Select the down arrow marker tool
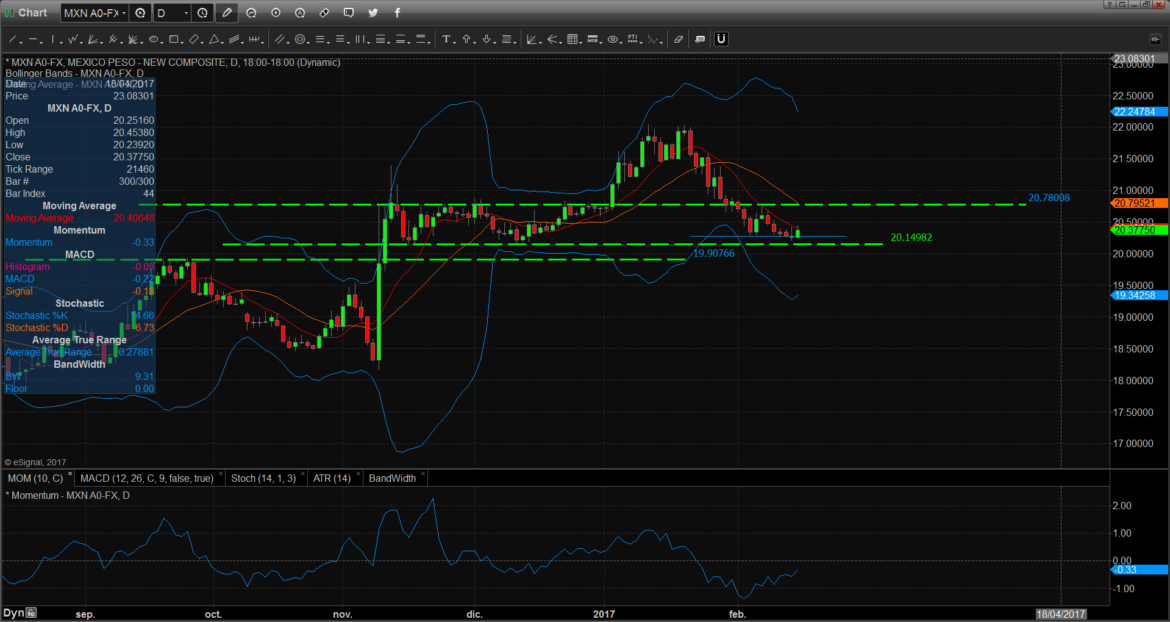Screen dimensions: 1170x622 coord(487,39)
